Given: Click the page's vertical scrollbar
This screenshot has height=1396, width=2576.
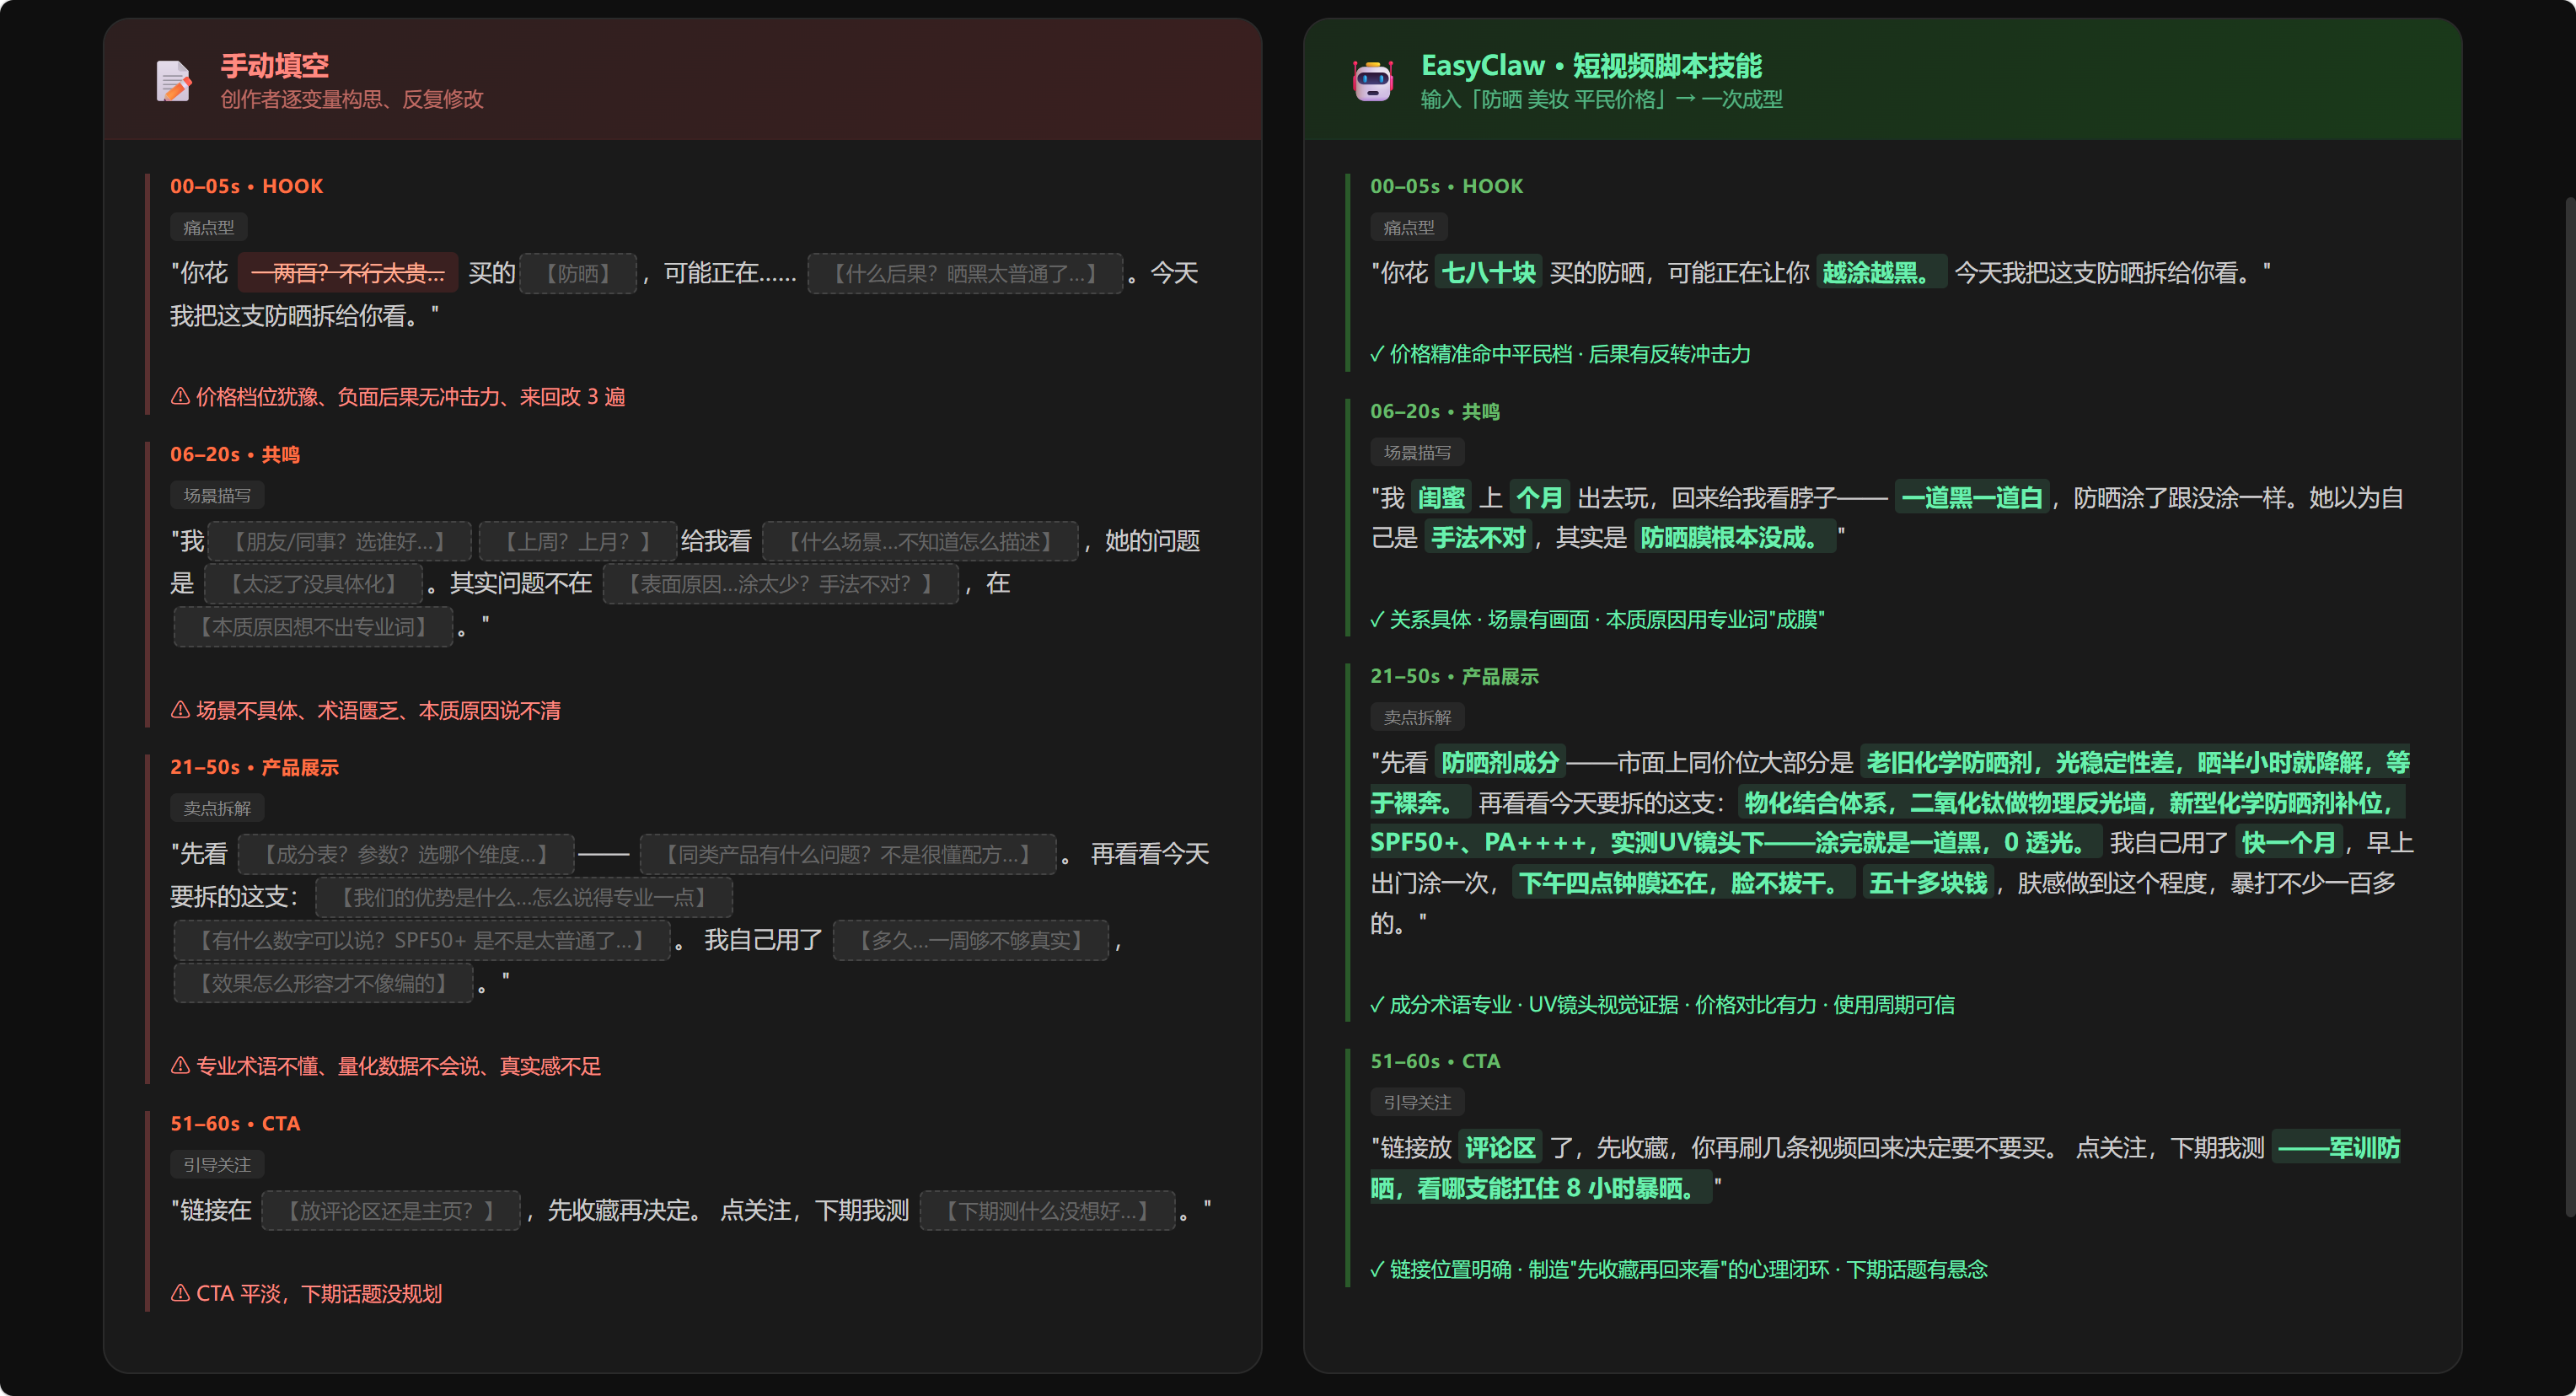Looking at the screenshot, I should coord(2570,706).
